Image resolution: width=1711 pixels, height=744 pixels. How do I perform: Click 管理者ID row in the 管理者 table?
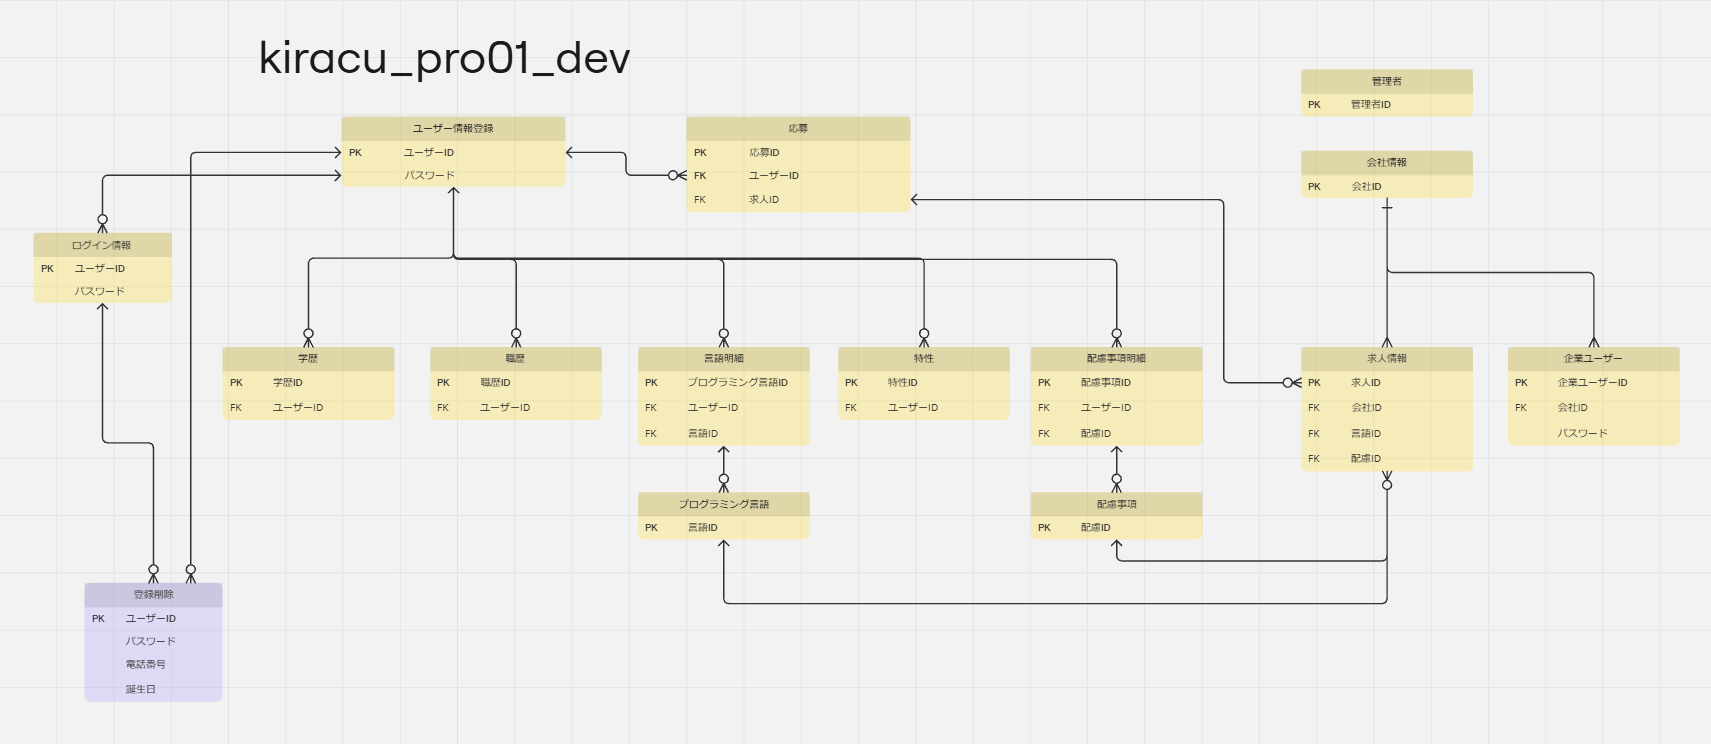tap(1370, 104)
